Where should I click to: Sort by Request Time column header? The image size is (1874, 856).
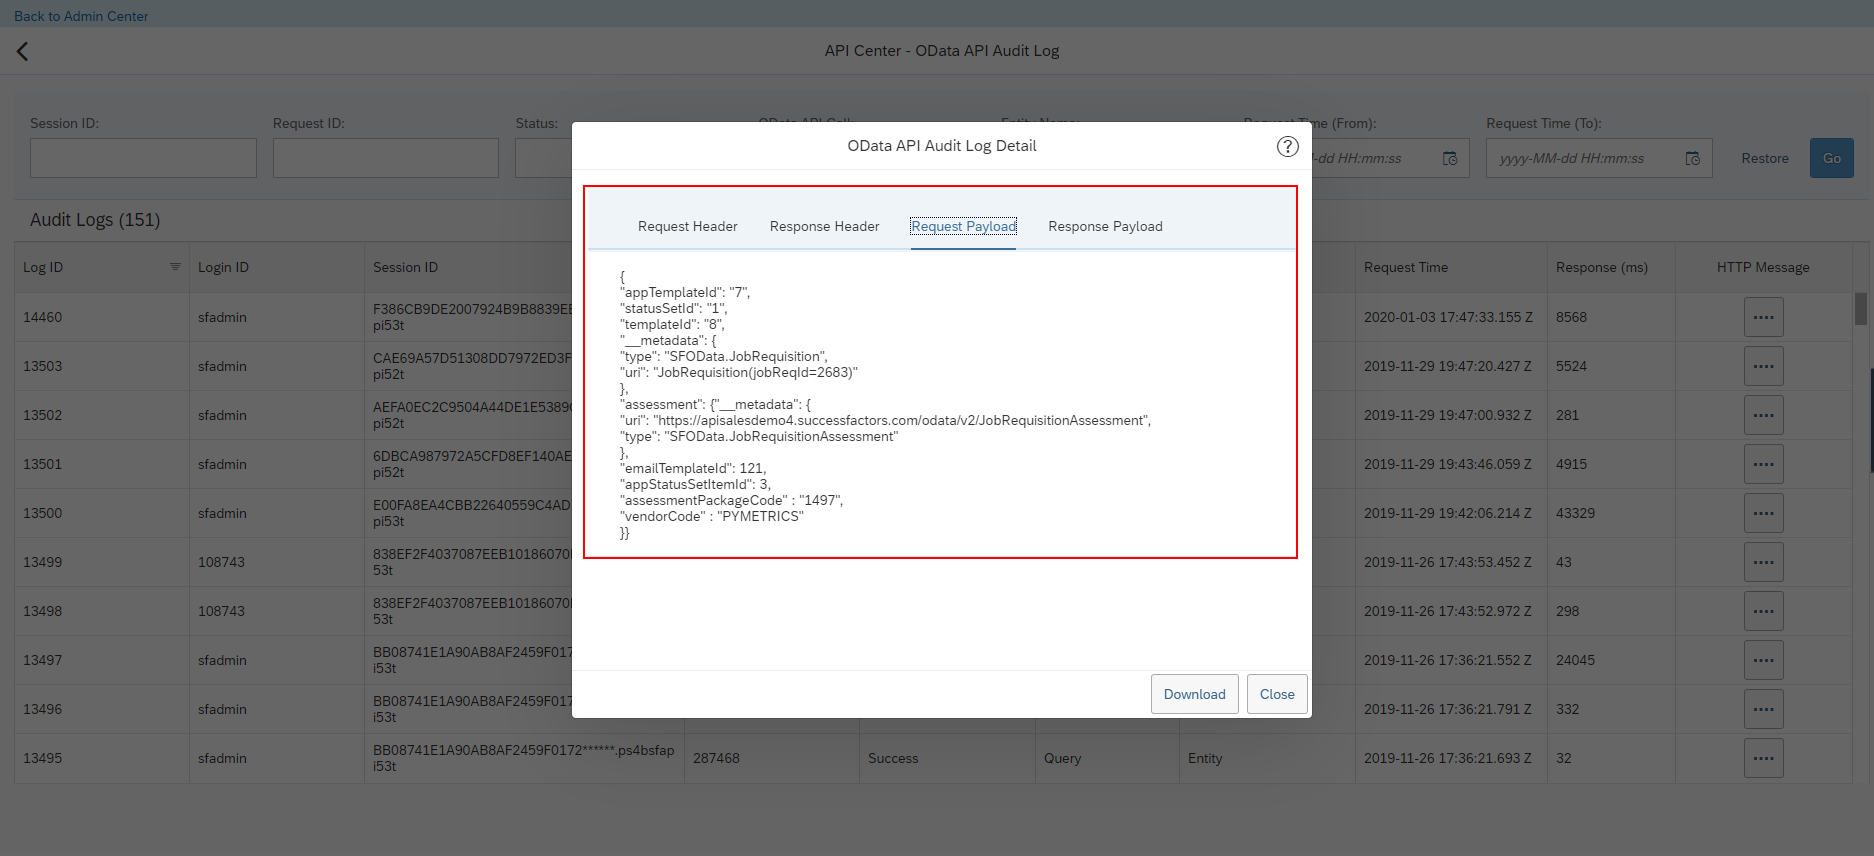click(x=1405, y=267)
